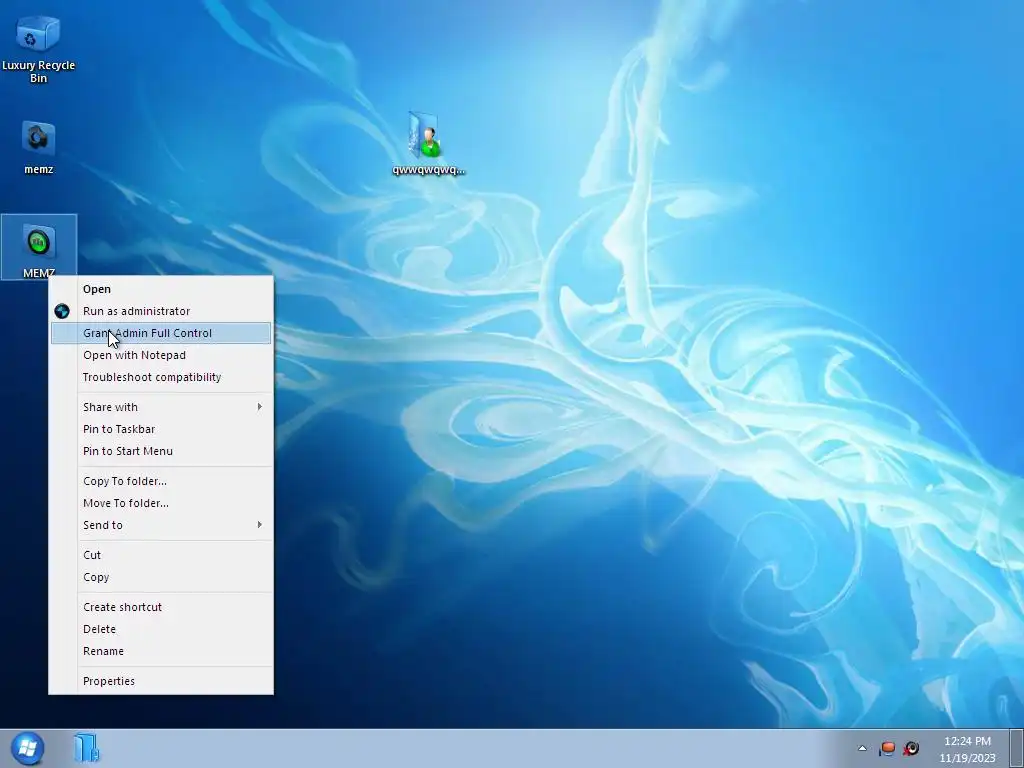
Task: Choose Cut from the context menu
Action: pyautogui.click(x=161, y=555)
